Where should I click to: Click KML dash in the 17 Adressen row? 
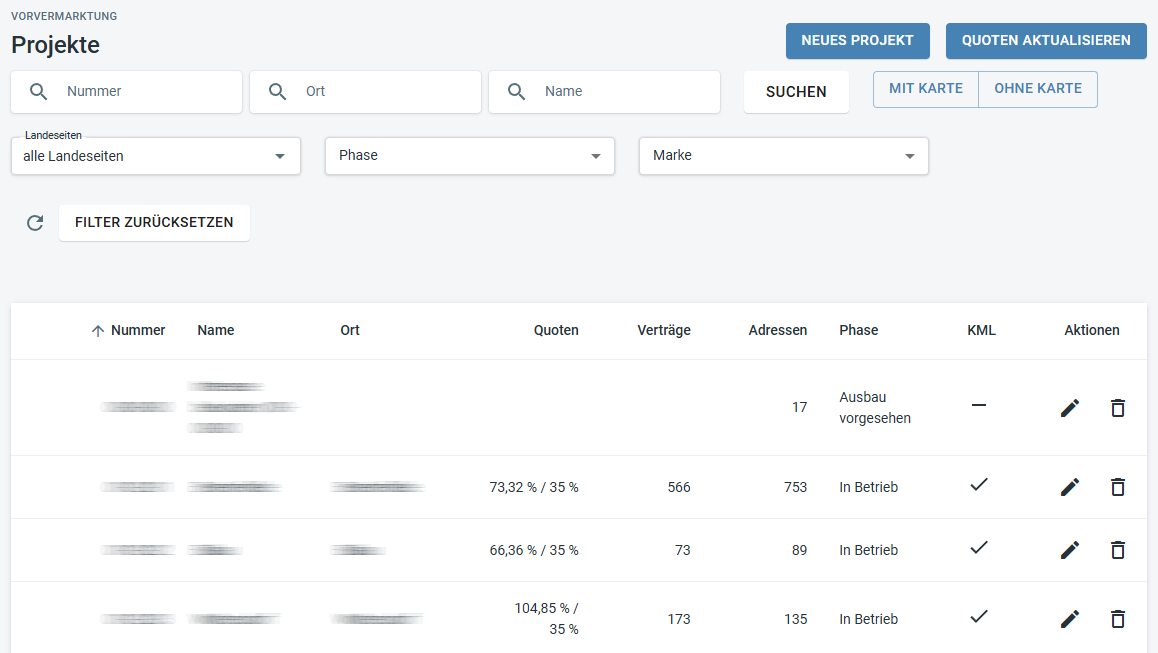coord(979,406)
